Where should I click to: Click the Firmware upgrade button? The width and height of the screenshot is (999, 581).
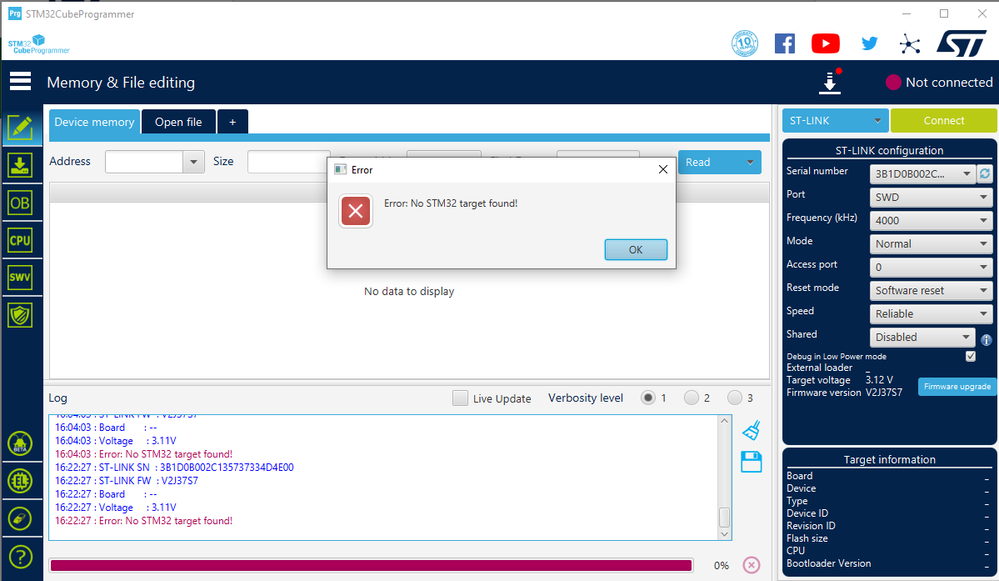pos(957,386)
